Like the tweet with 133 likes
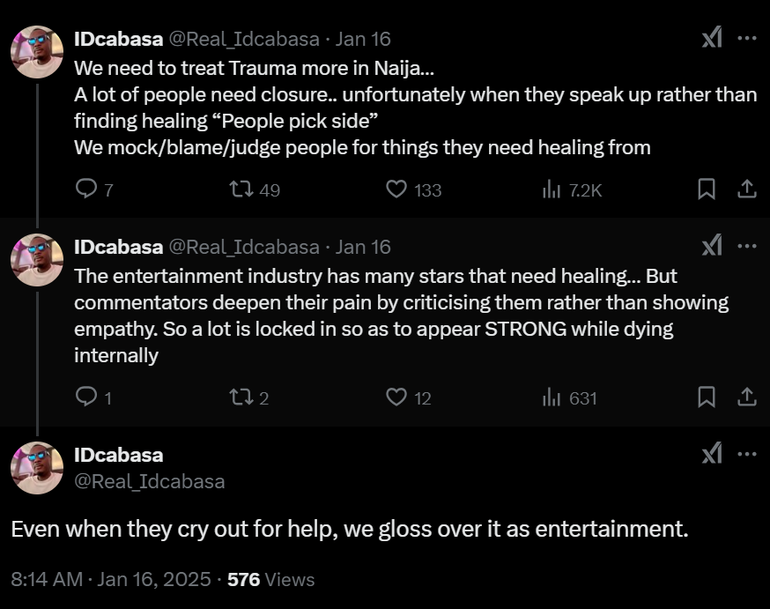This screenshot has height=609, width=770. pyautogui.click(x=397, y=189)
